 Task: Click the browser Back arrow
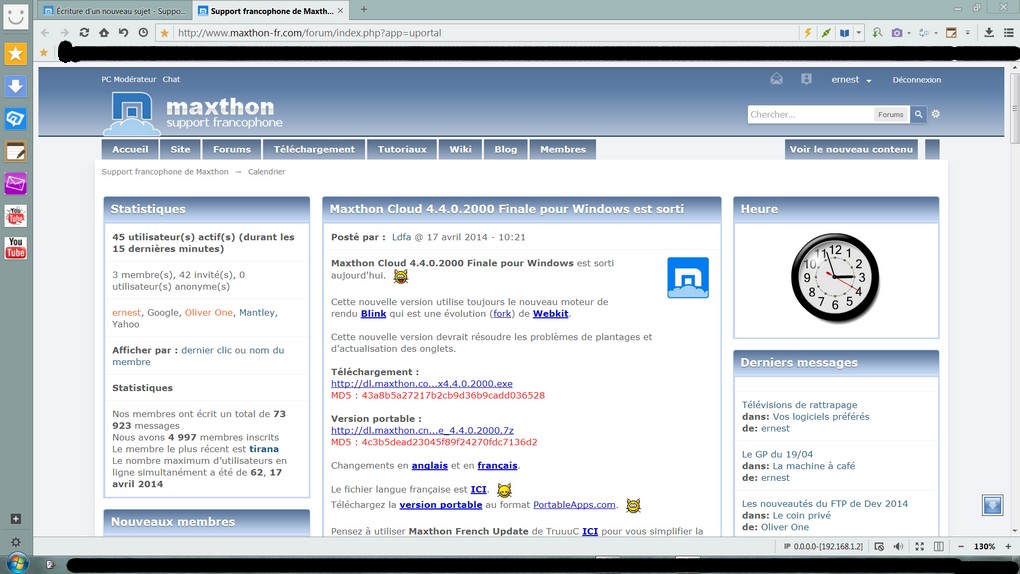(x=45, y=33)
